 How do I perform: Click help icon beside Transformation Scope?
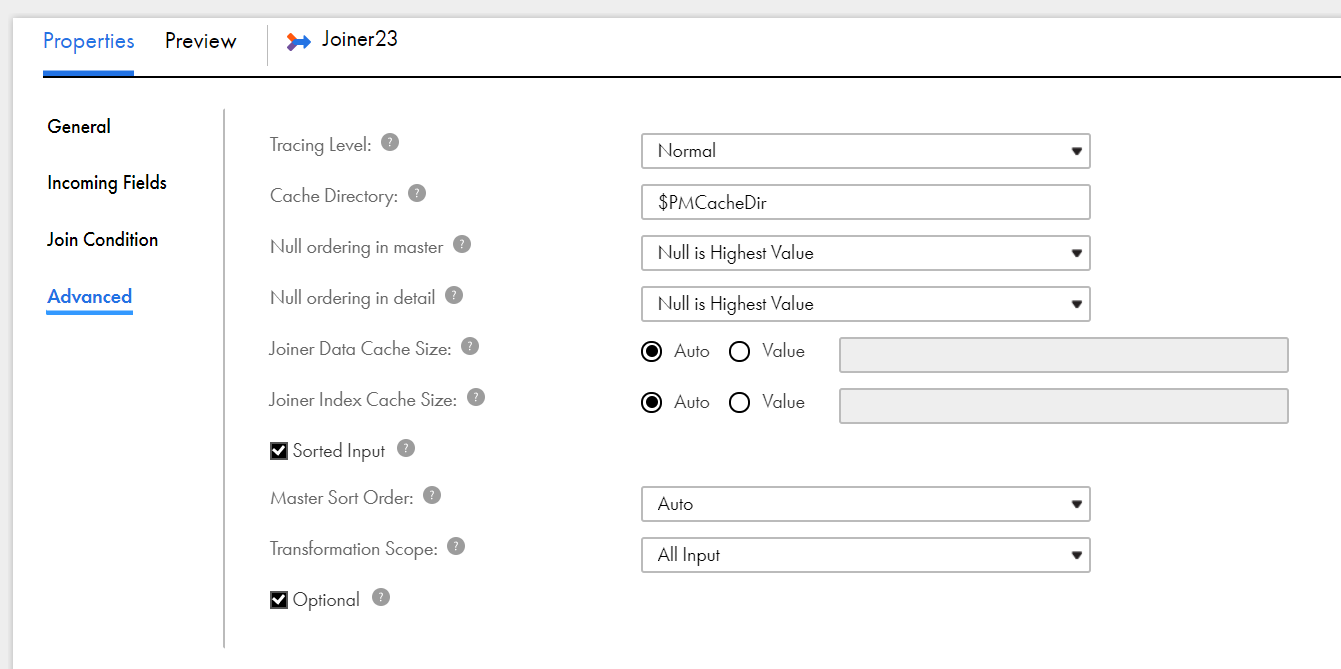[x=456, y=547]
